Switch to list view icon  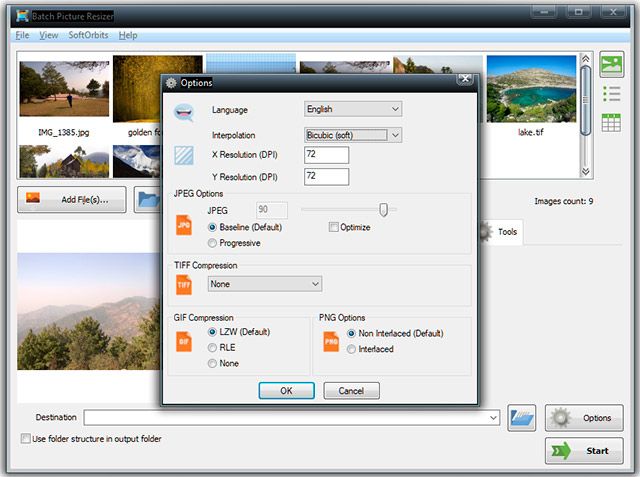tap(610, 94)
